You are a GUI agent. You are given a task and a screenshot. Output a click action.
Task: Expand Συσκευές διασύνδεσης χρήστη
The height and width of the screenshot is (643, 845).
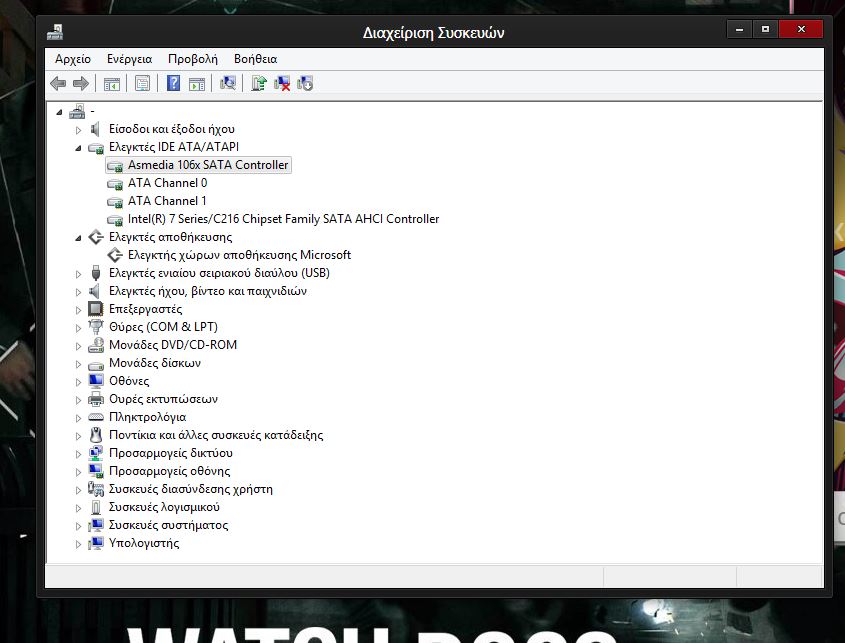pos(78,490)
